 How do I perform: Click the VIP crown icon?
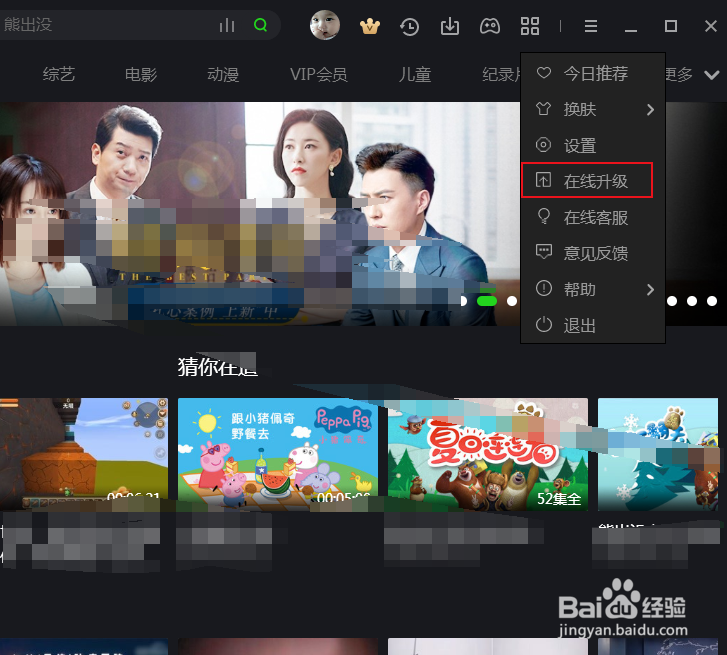(370, 26)
